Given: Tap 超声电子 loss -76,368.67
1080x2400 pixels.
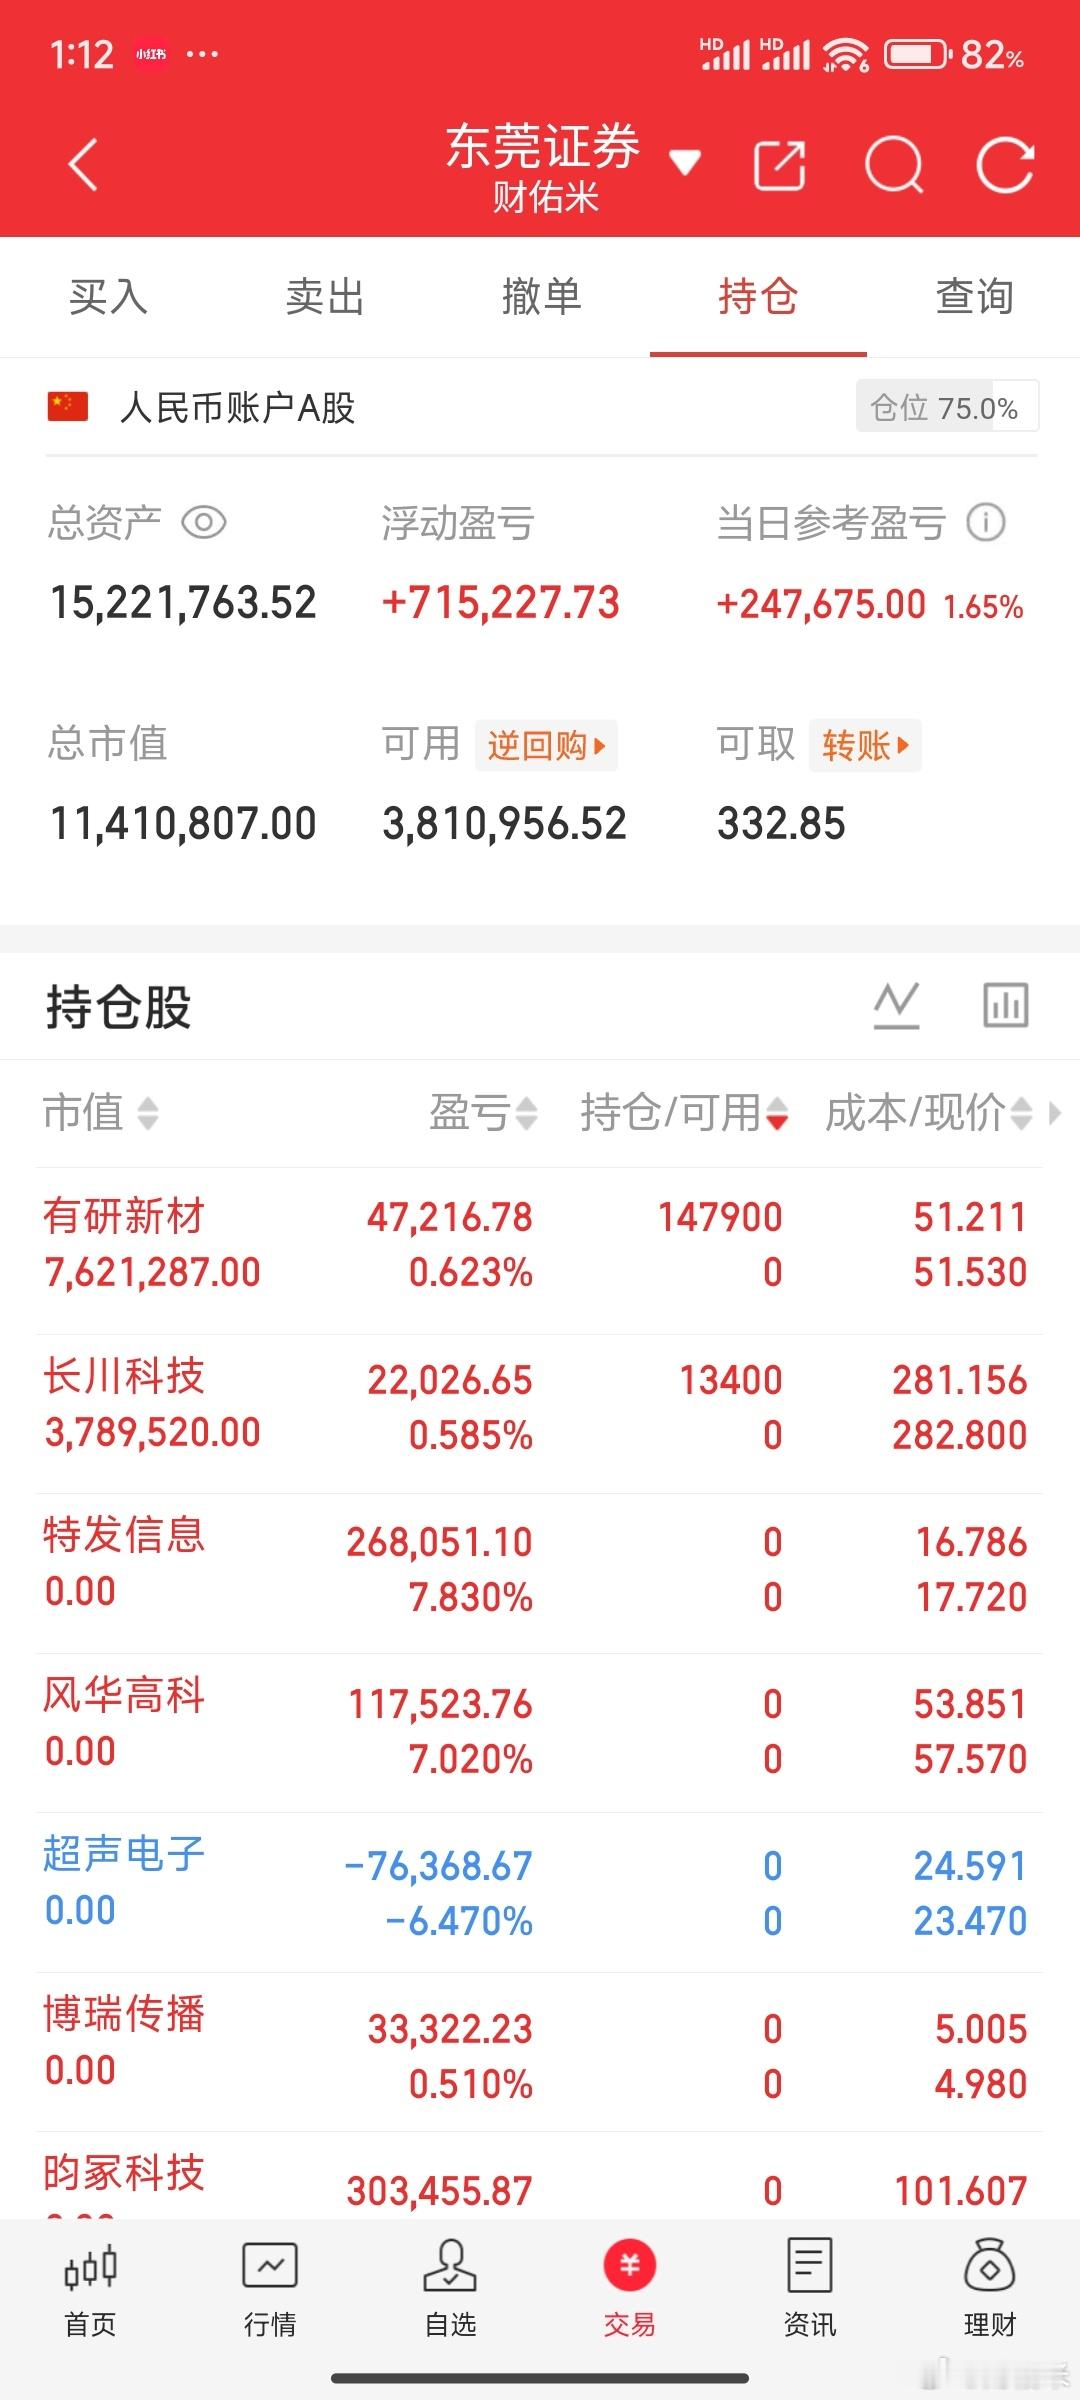Looking at the screenshot, I should 438,1866.
